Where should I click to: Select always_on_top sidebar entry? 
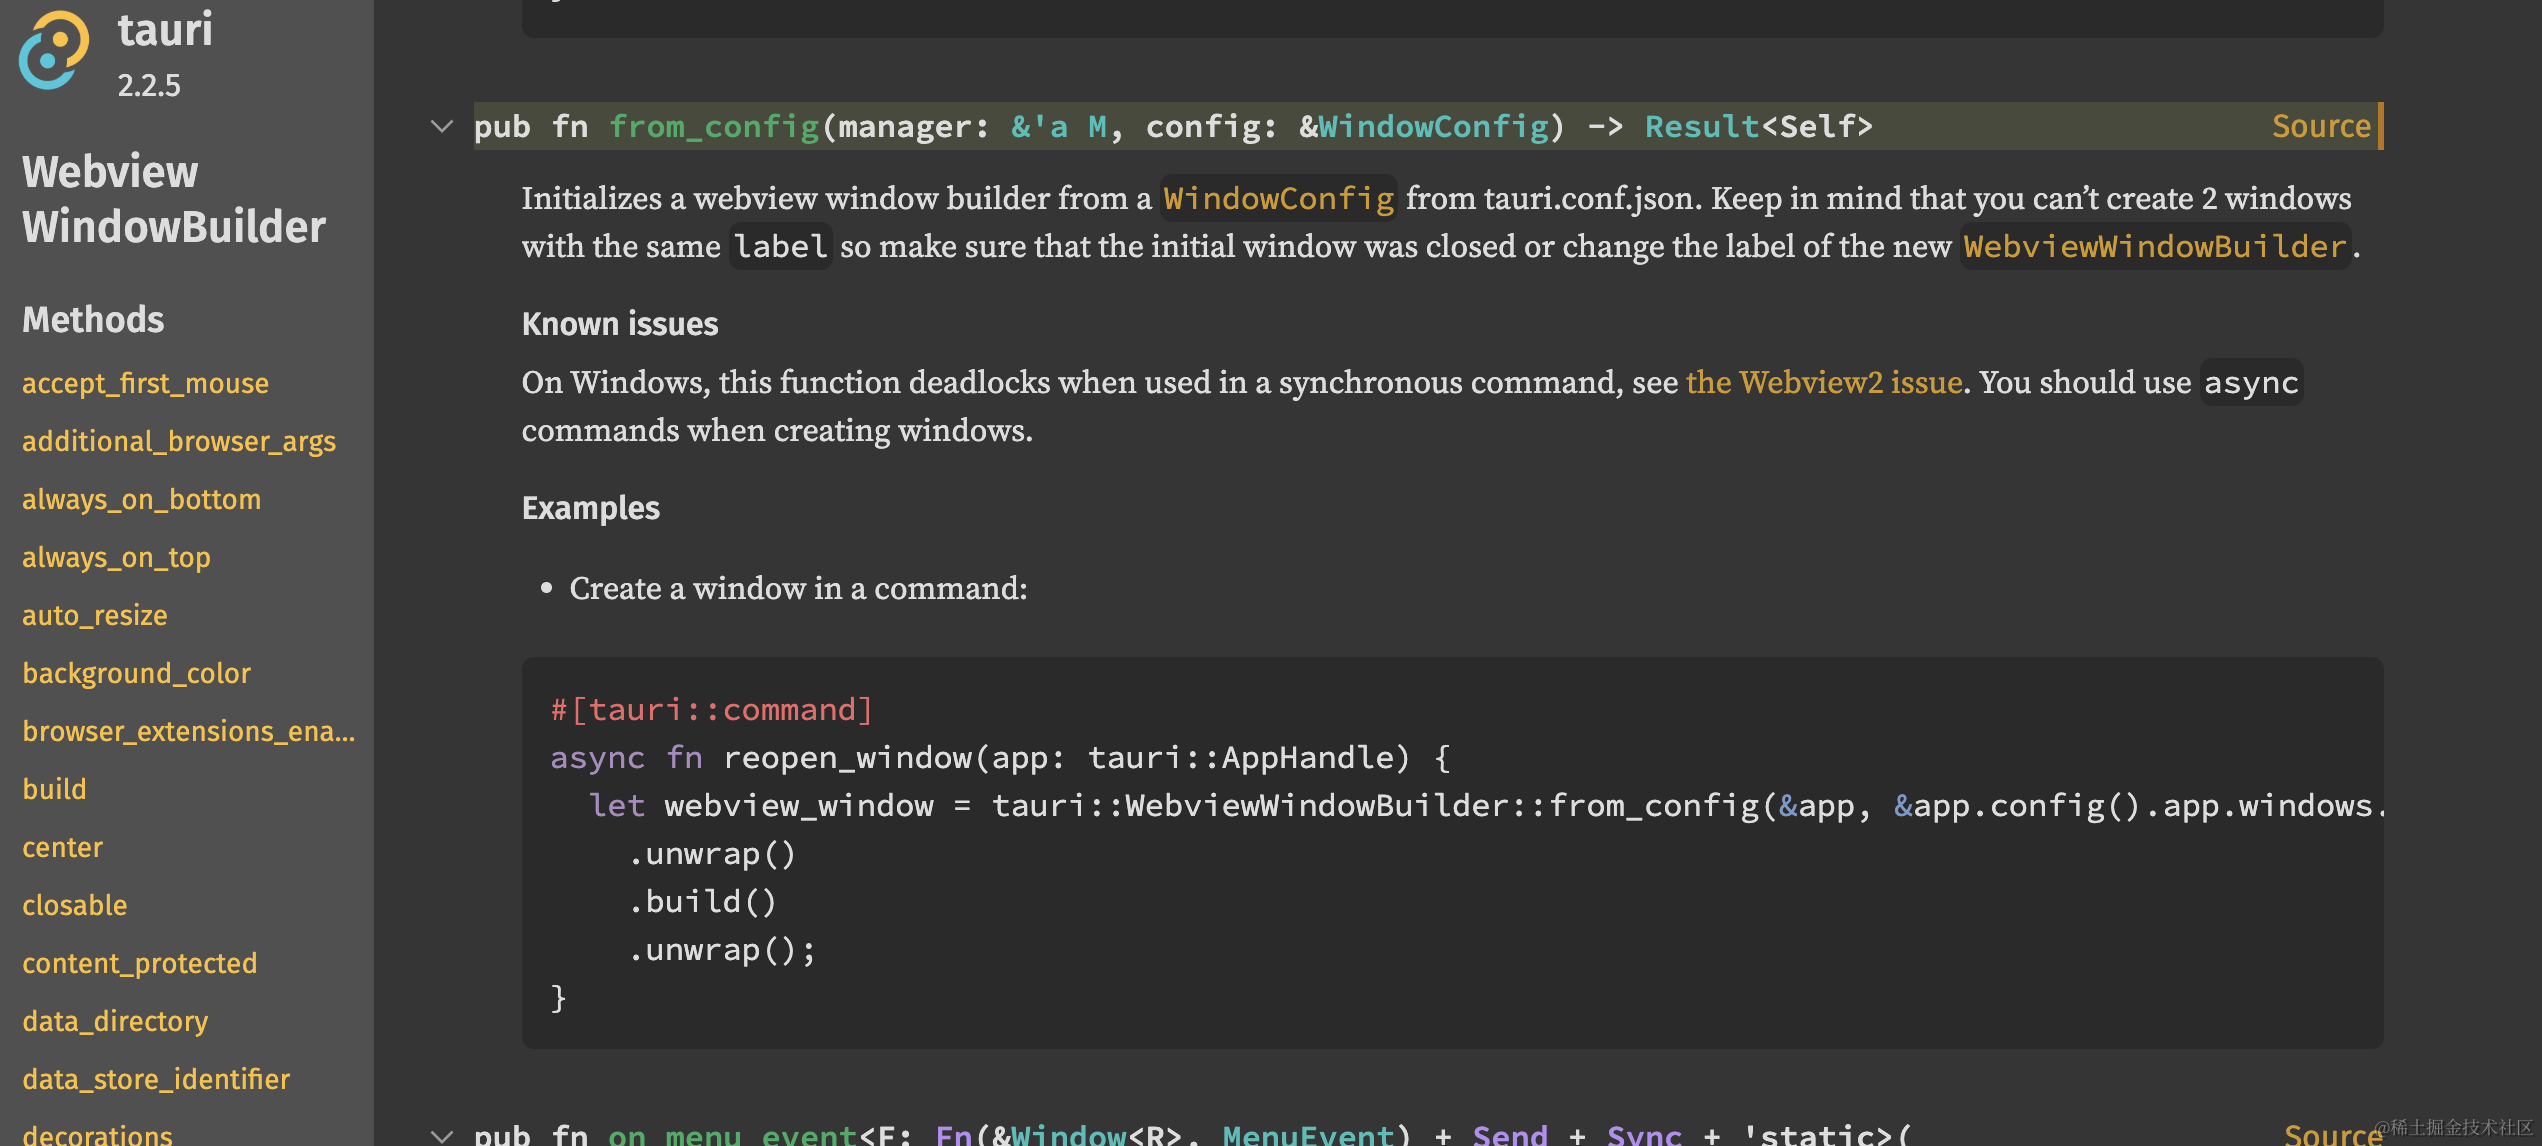coord(116,558)
